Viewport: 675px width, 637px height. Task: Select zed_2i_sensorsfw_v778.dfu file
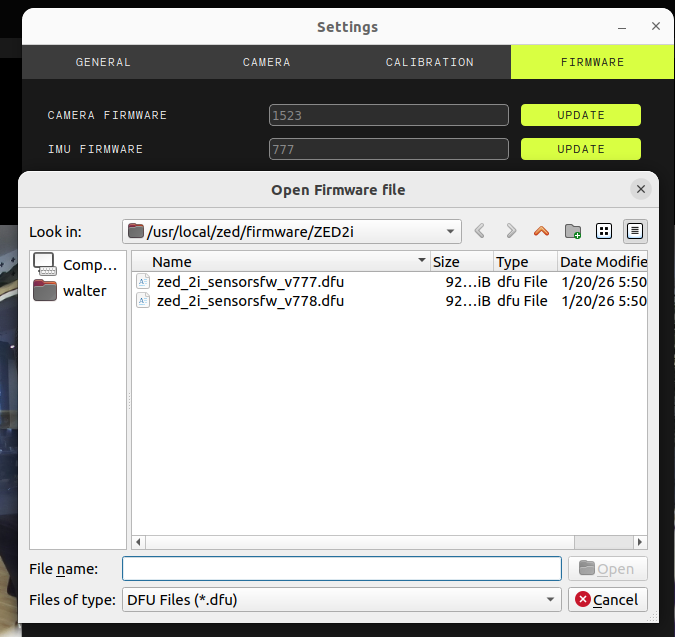click(x=250, y=300)
